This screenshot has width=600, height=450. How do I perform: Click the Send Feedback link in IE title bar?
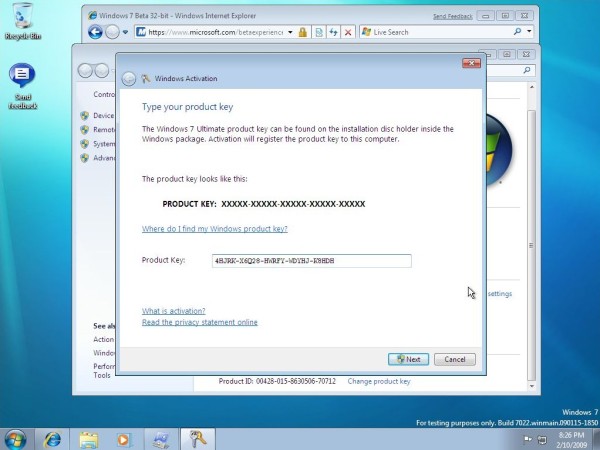[453, 16]
